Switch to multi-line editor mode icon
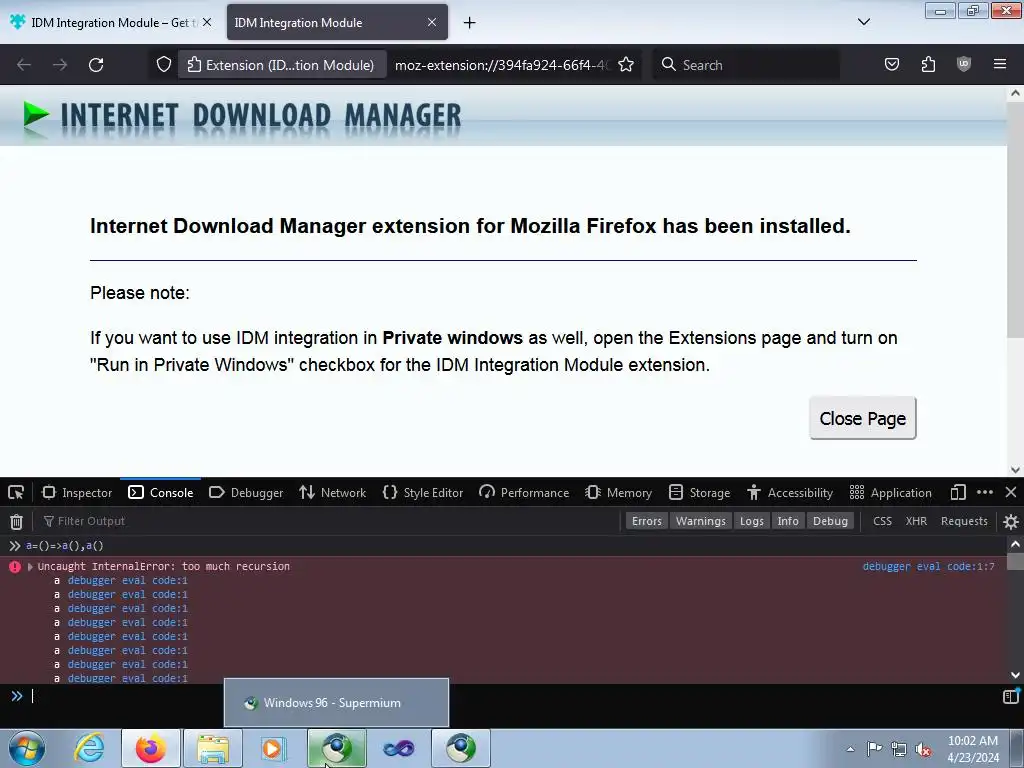 [1010, 696]
